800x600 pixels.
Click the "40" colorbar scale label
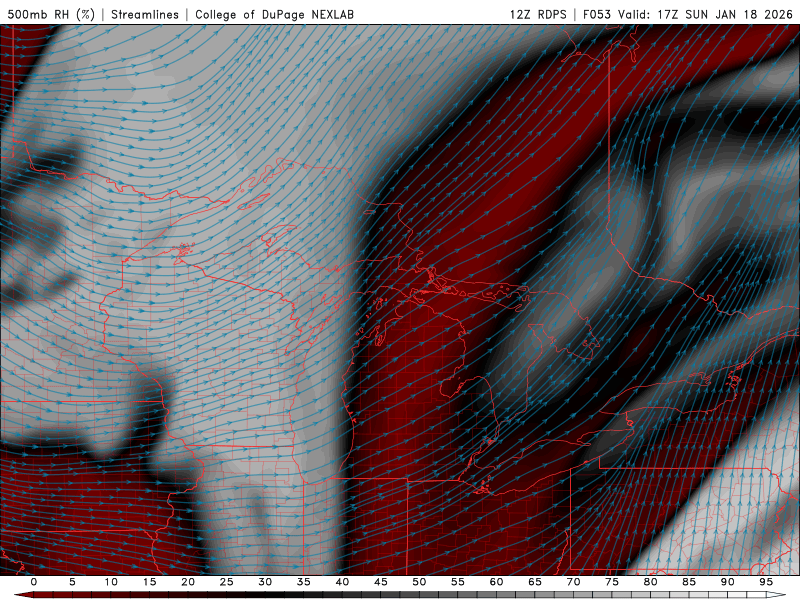(342, 582)
